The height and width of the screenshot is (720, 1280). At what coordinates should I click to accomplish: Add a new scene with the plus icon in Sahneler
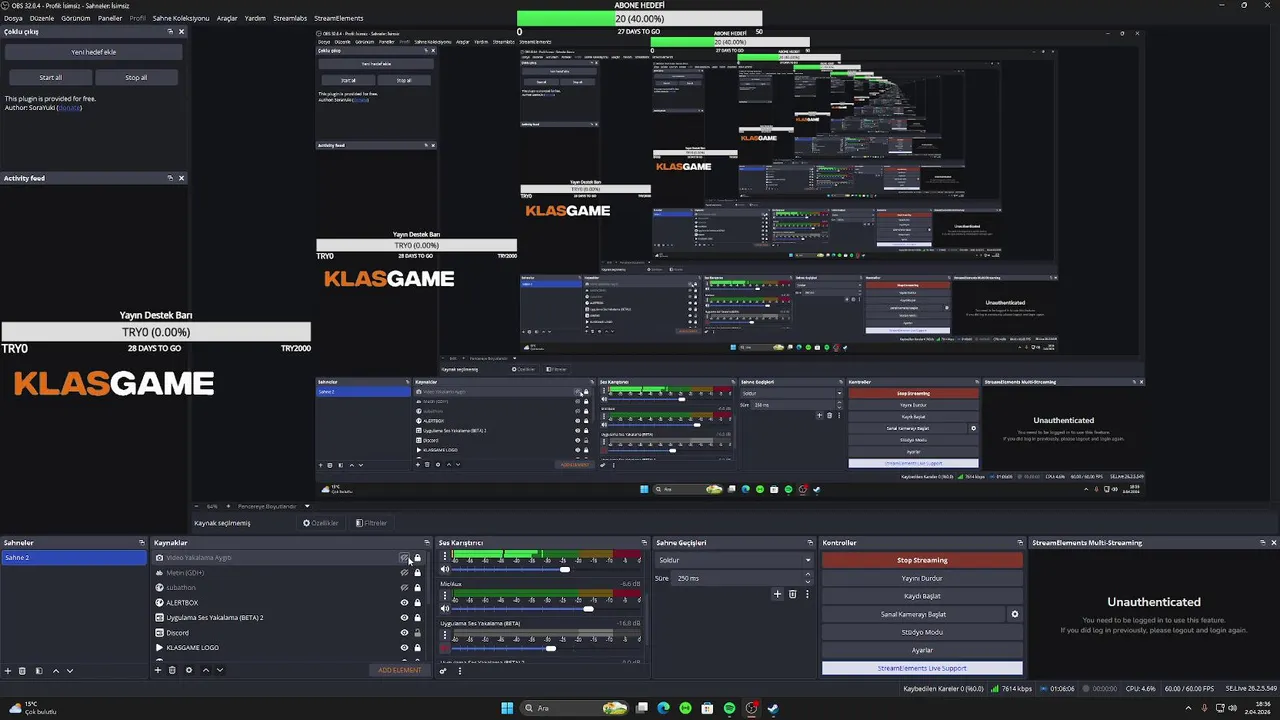tap(8, 670)
